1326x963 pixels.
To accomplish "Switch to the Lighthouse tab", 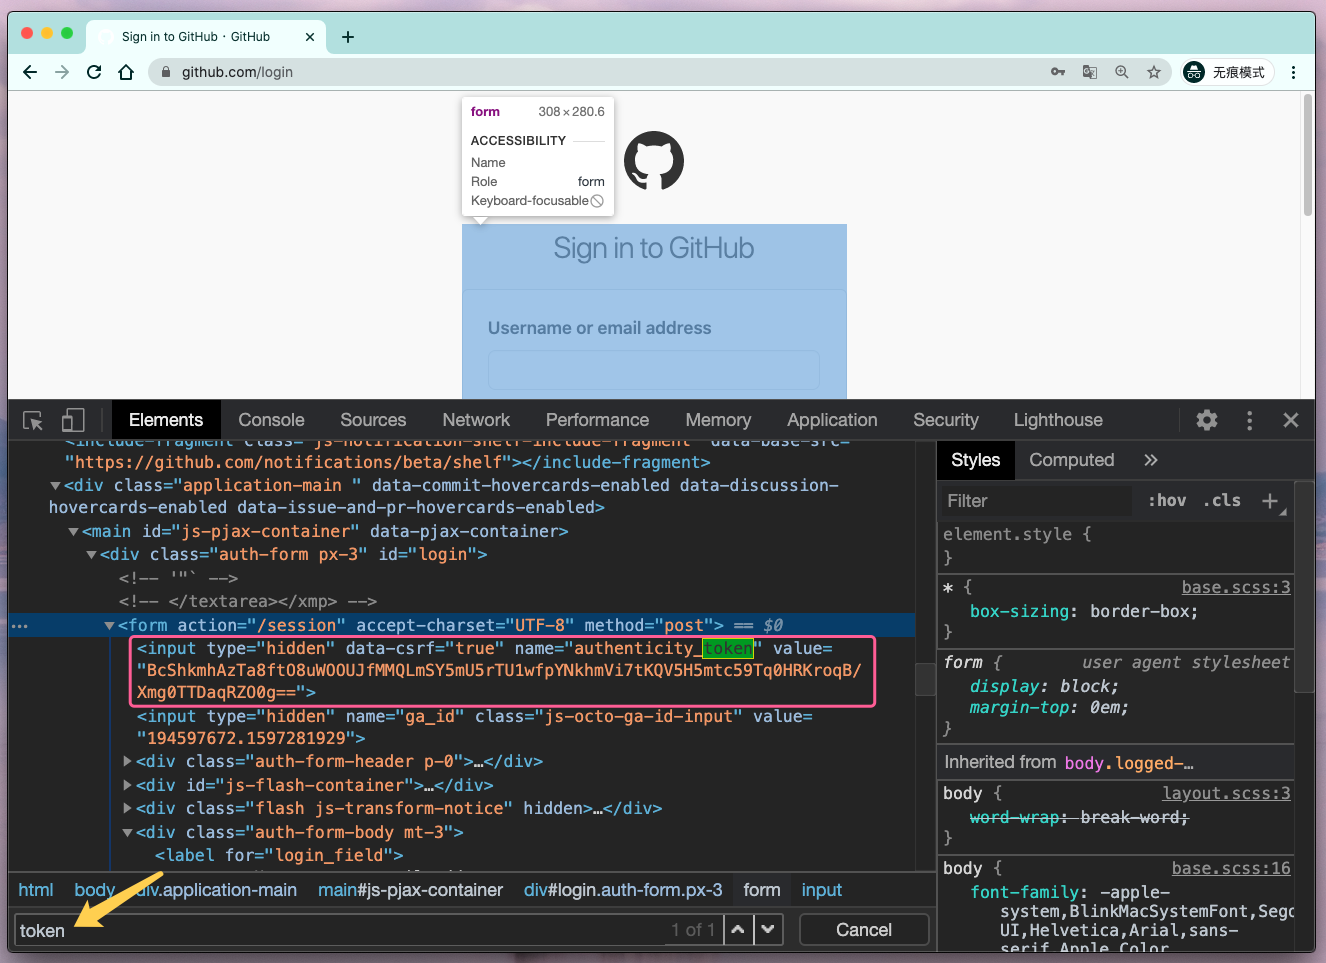I will tap(1058, 420).
